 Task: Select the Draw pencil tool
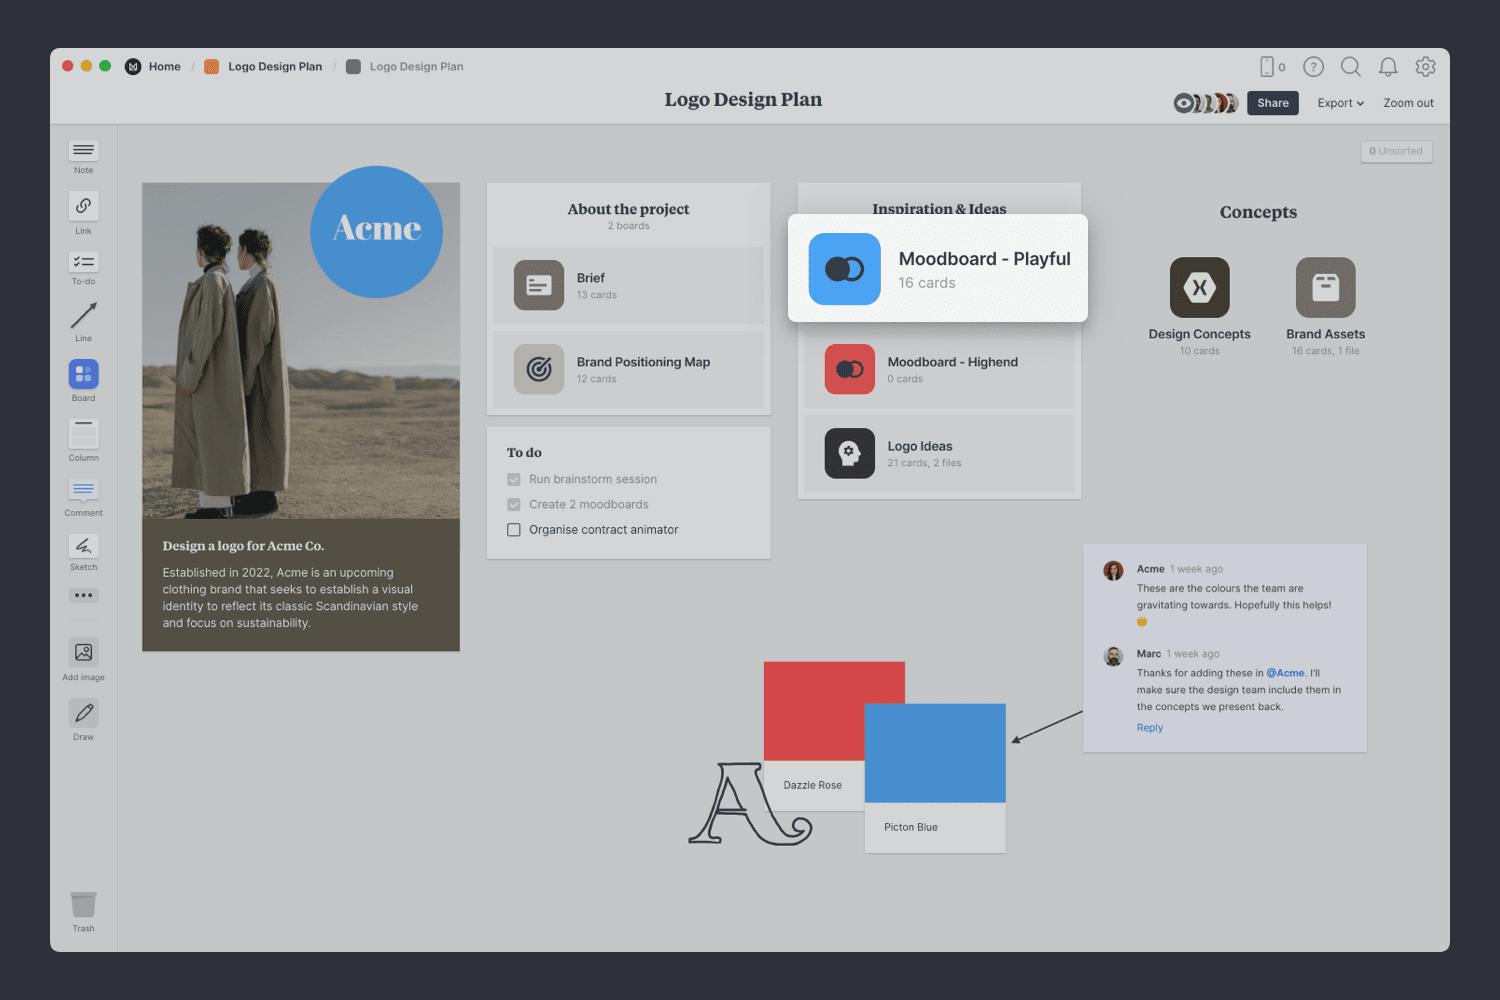[83, 713]
